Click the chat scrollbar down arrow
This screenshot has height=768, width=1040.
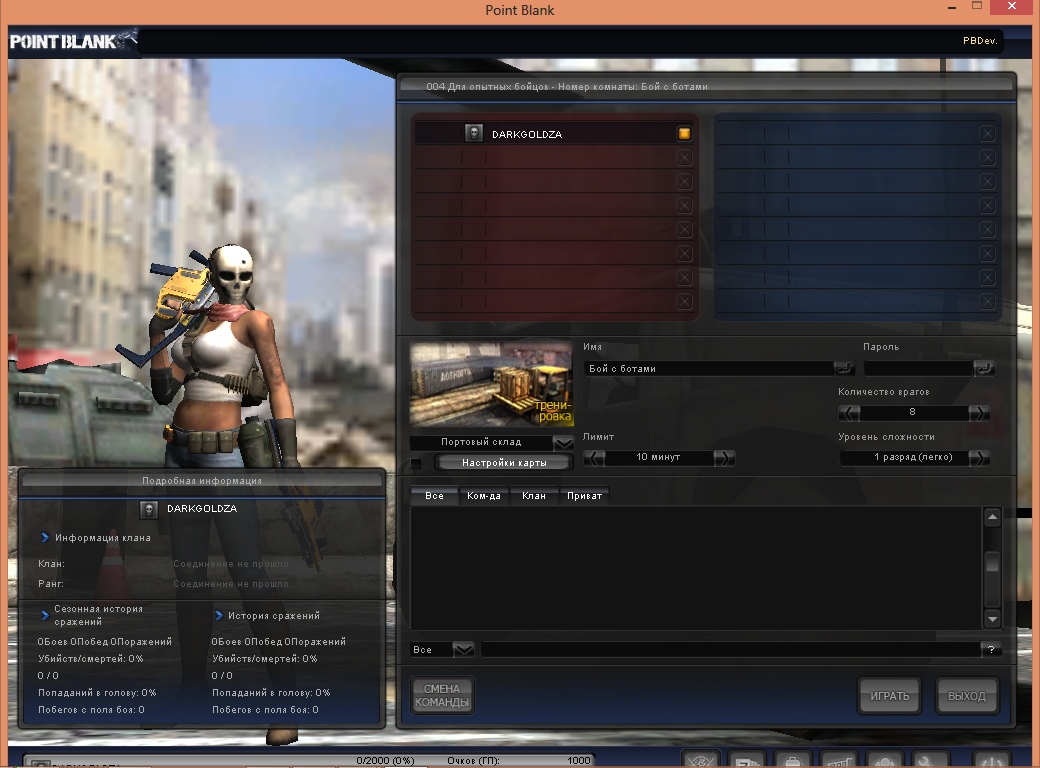pyautogui.click(x=992, y=619)
